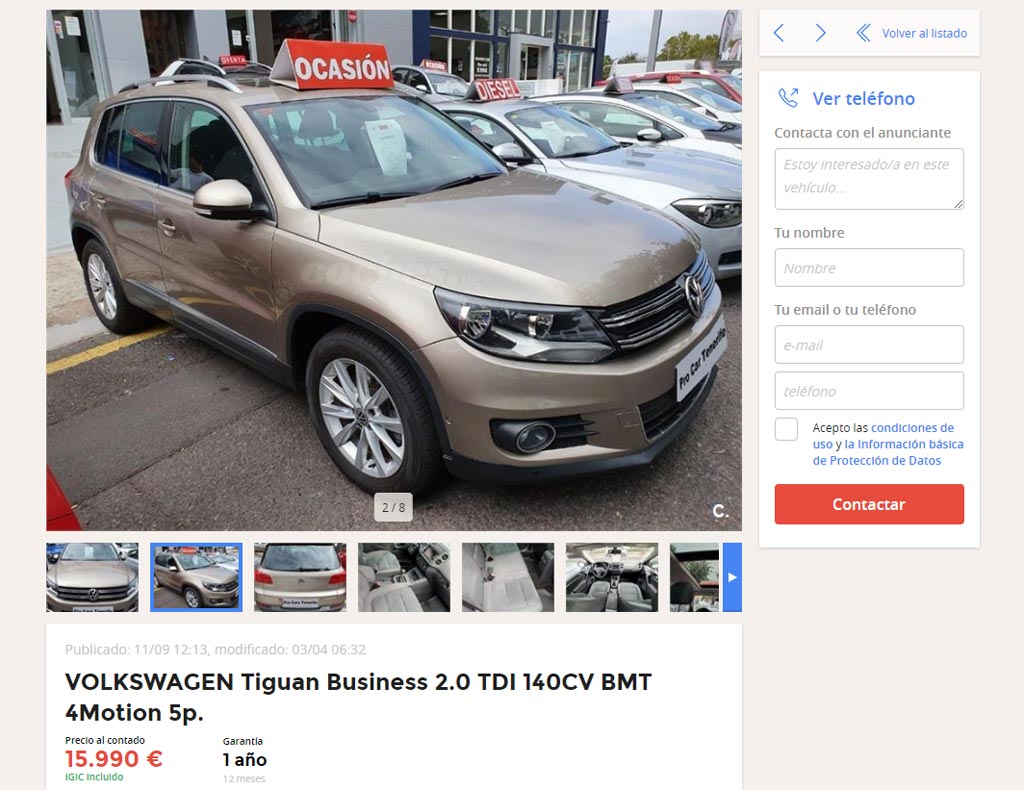The height and width of the screenshot is (790, 1024).
Task: Open Volver al listado link
Action: pos(924,33)
